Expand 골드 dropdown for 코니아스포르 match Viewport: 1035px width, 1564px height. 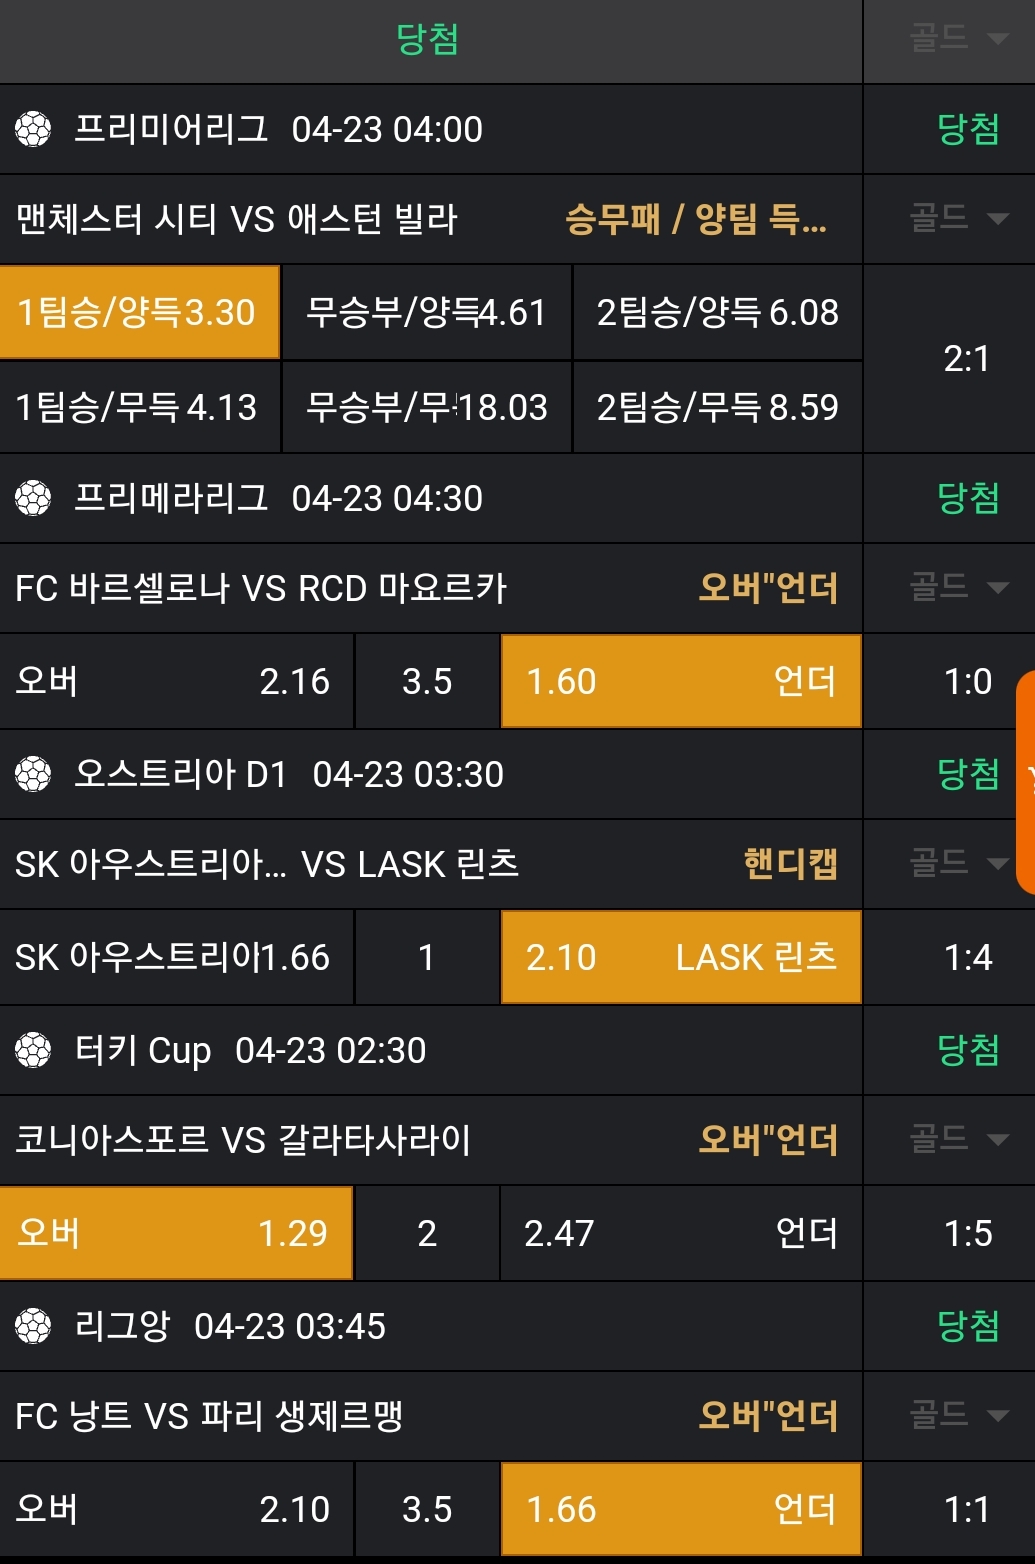[x=957, y=1139]
